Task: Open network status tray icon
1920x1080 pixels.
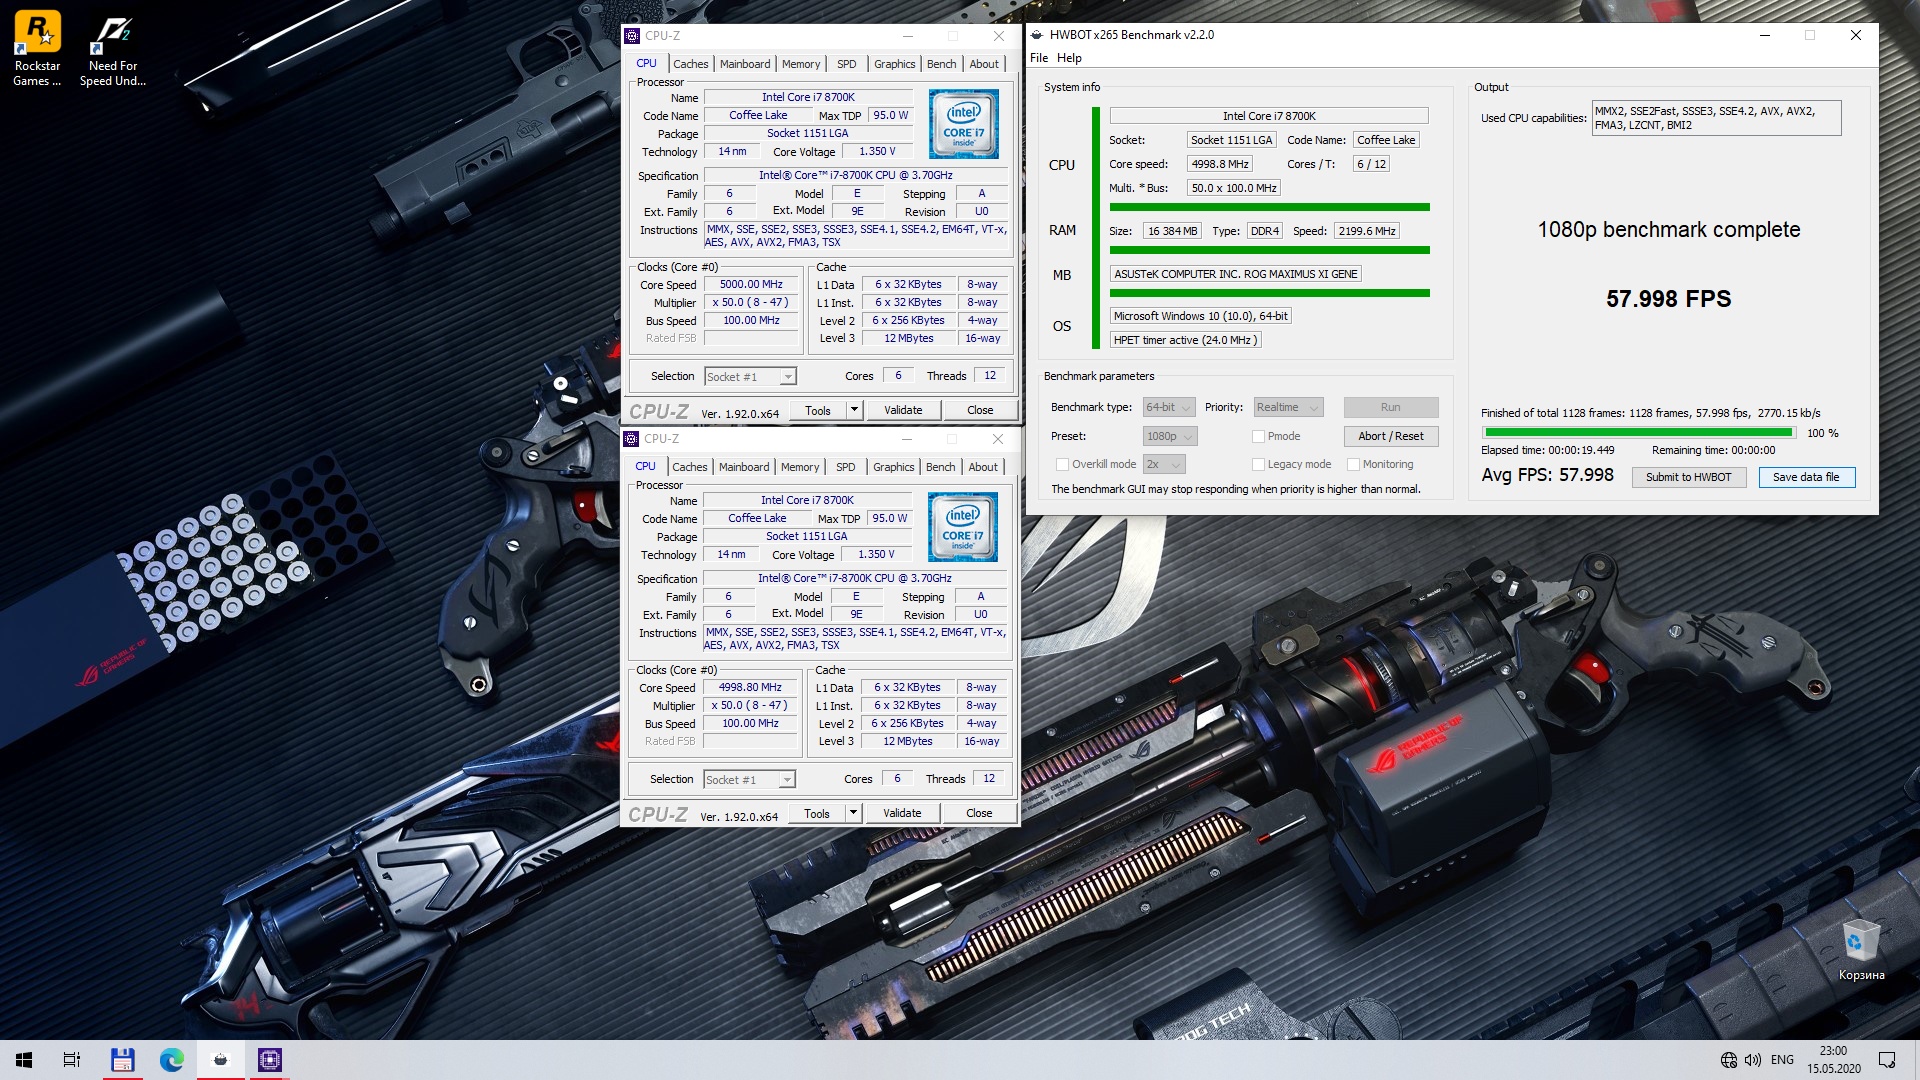Action: [x=1729, y=1060]
